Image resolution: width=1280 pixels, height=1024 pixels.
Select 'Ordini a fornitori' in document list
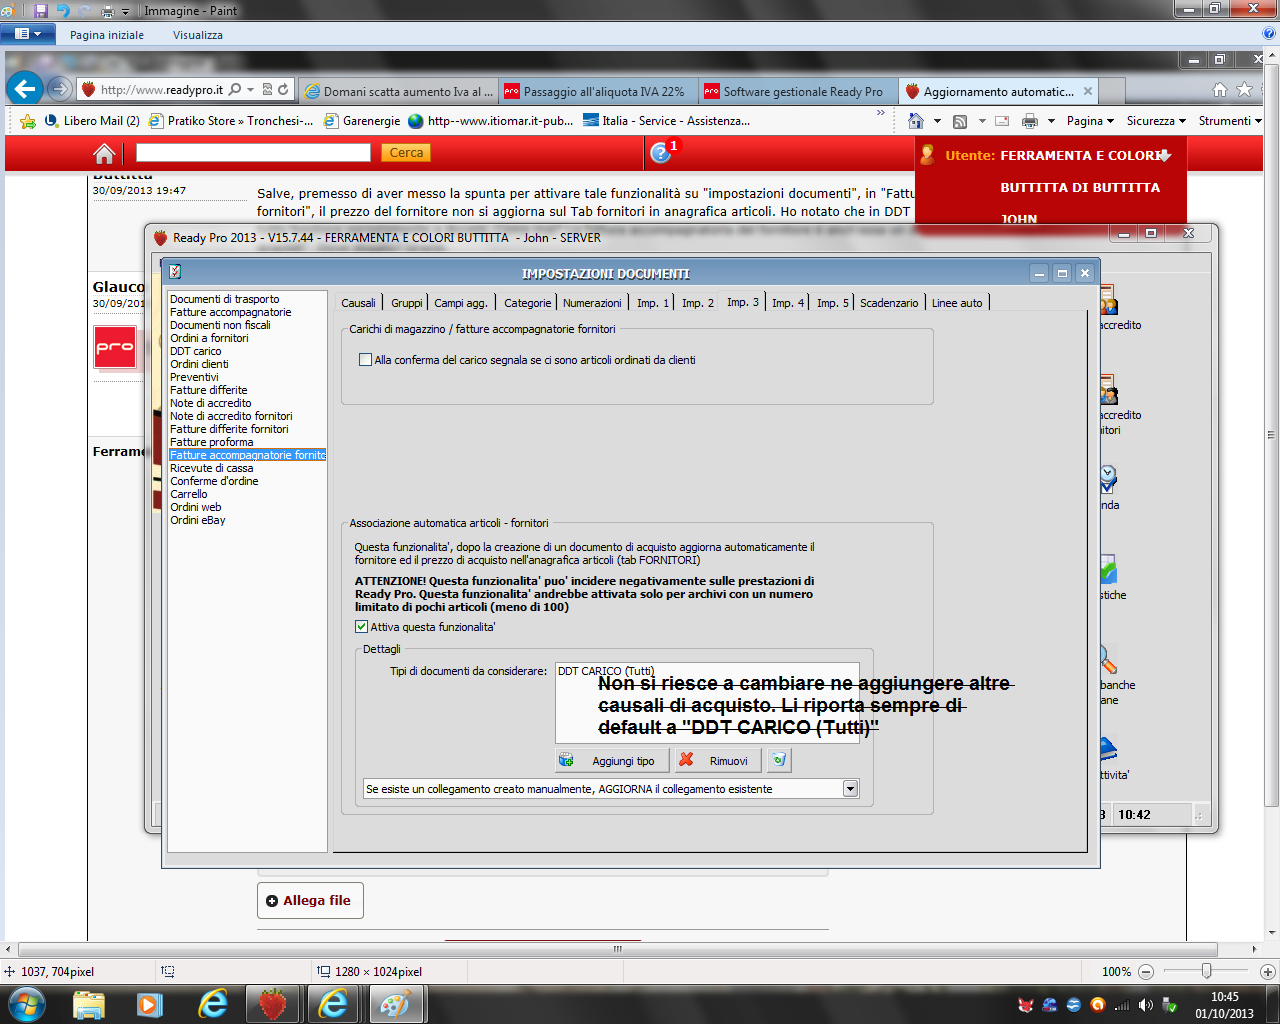(x=209, y=338)
